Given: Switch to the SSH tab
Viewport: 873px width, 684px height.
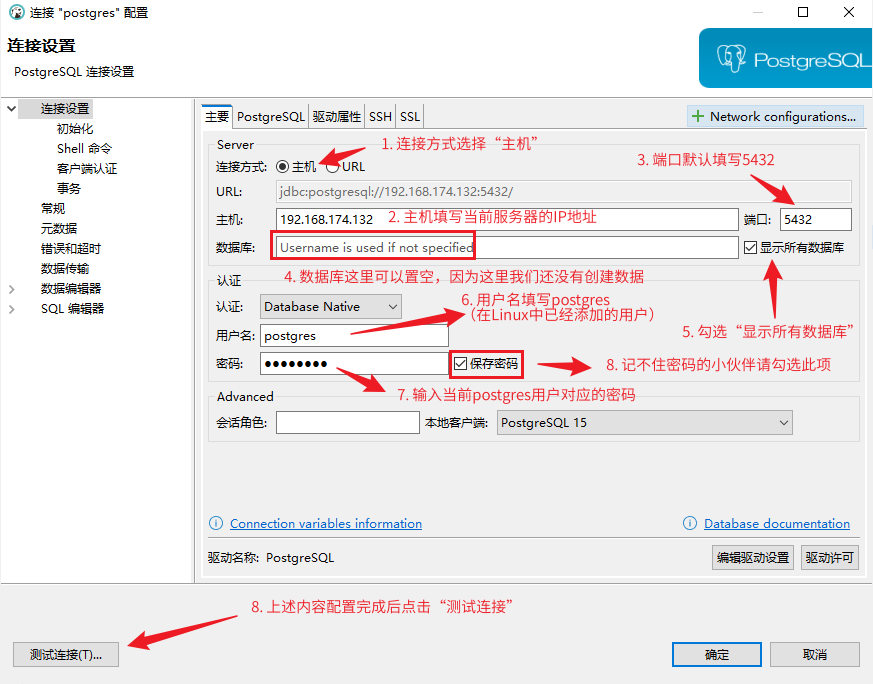Looking at the screenshot, I should [380, 117].
